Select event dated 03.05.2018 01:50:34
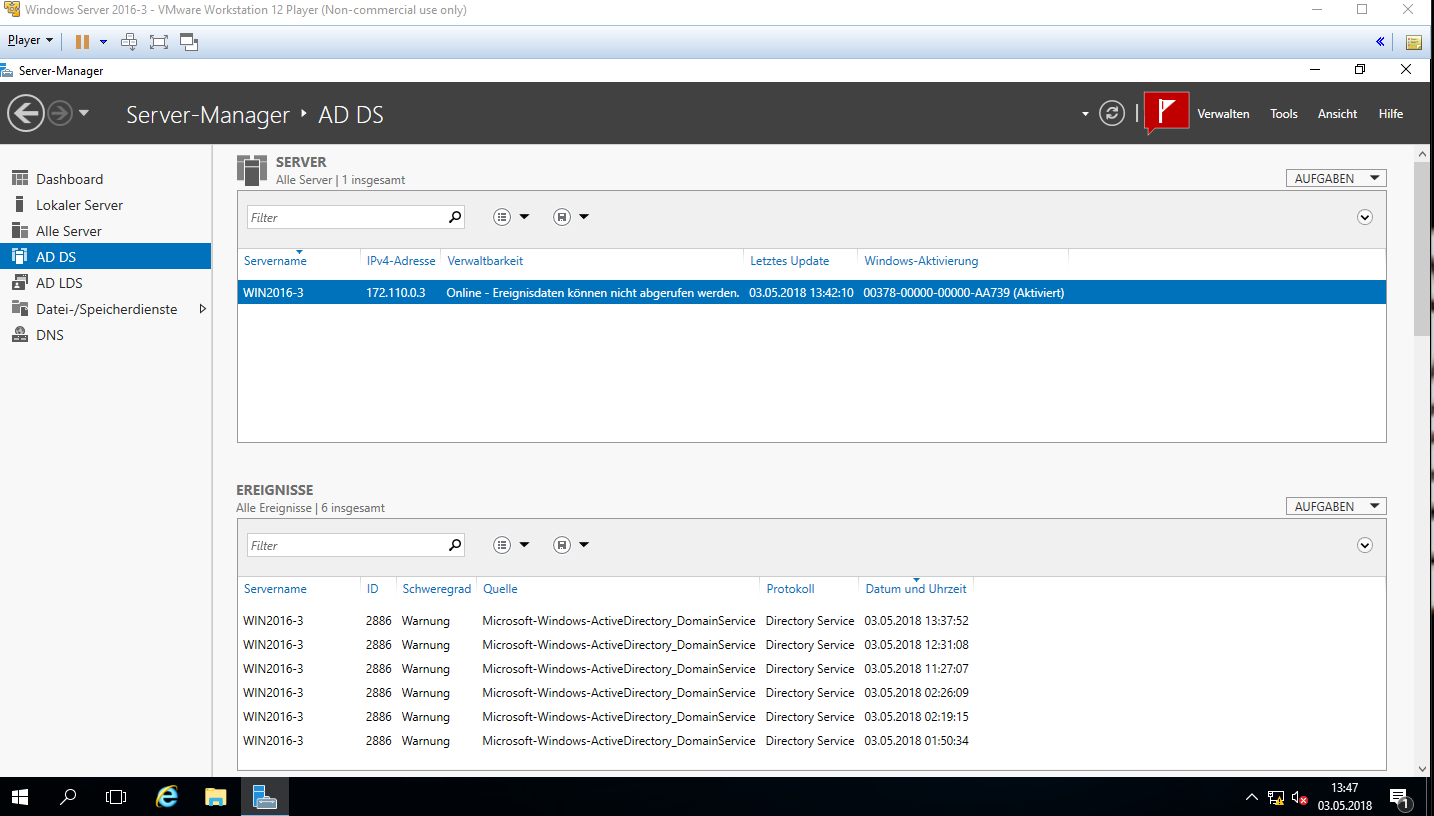This screenshot has height=816, width=1434. point(811,741)
